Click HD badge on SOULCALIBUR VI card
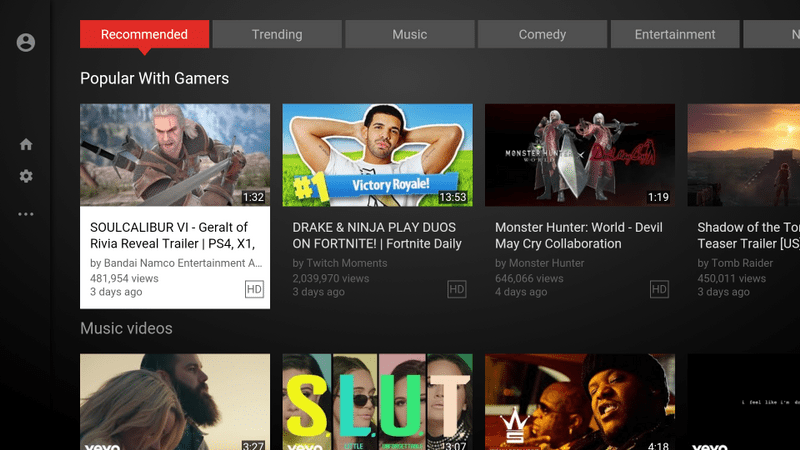The image size is (800, 450). [x=254, y=289]
